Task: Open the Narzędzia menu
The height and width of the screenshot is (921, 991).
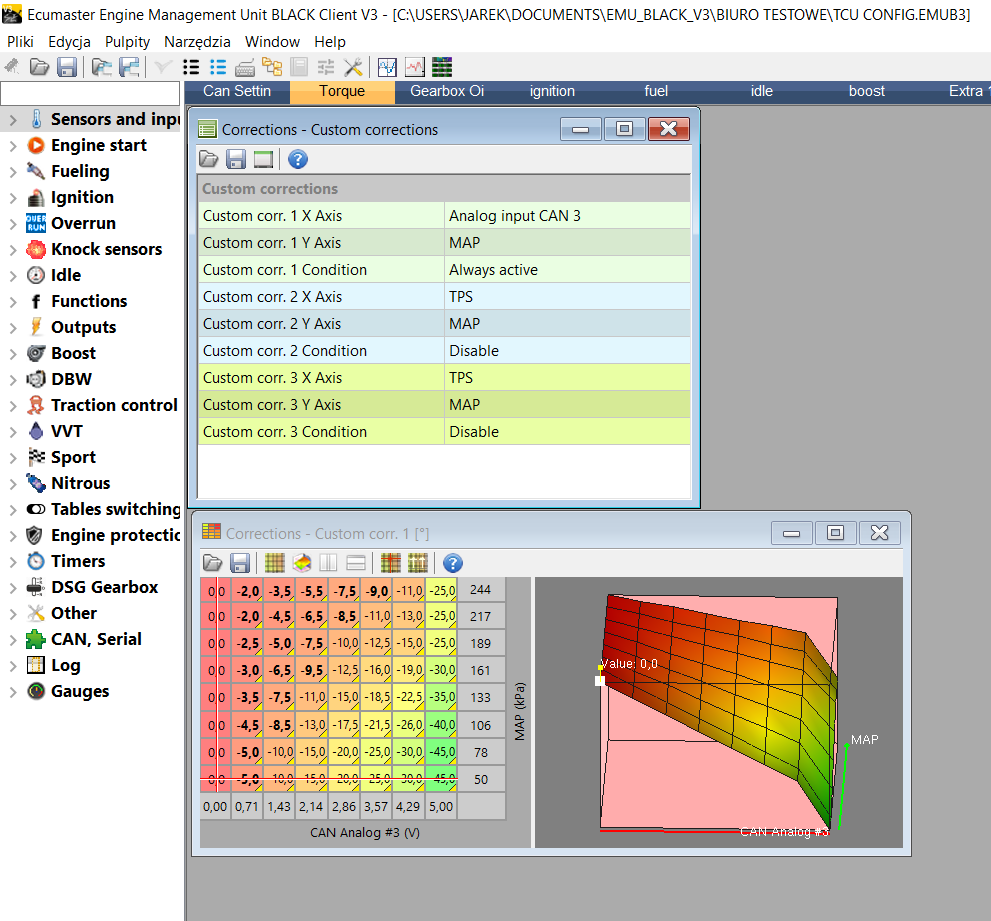Action: [197, 42]
